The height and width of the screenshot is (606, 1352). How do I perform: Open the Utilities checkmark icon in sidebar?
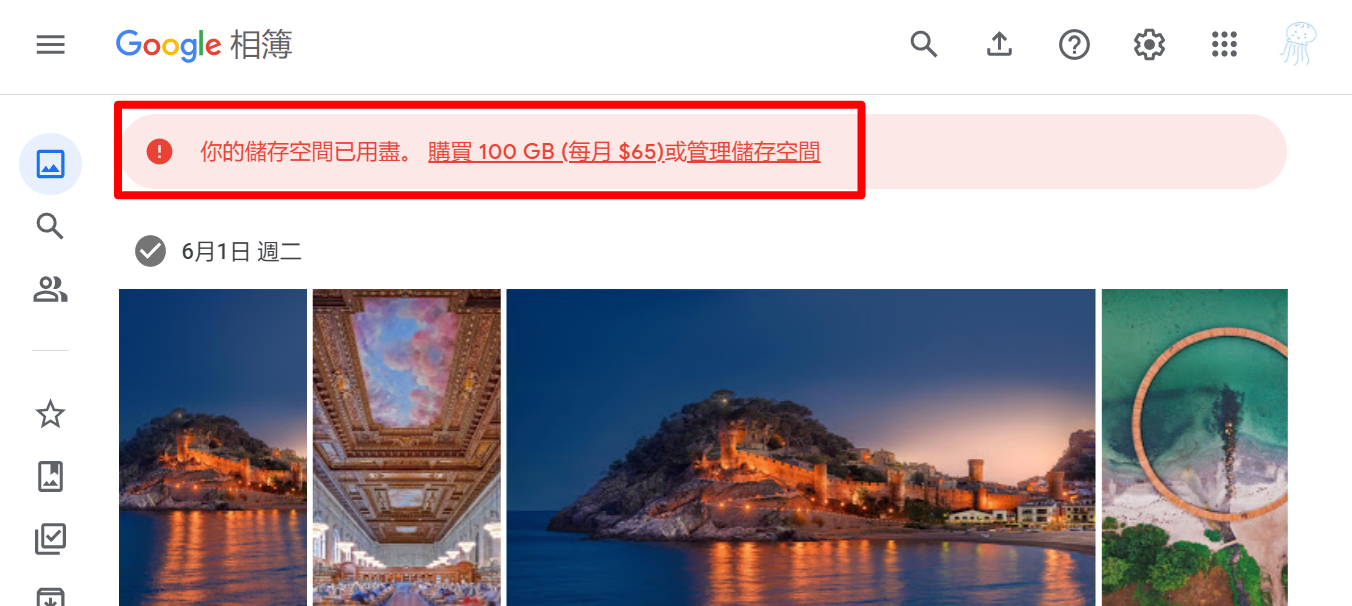tap(50, 539)
